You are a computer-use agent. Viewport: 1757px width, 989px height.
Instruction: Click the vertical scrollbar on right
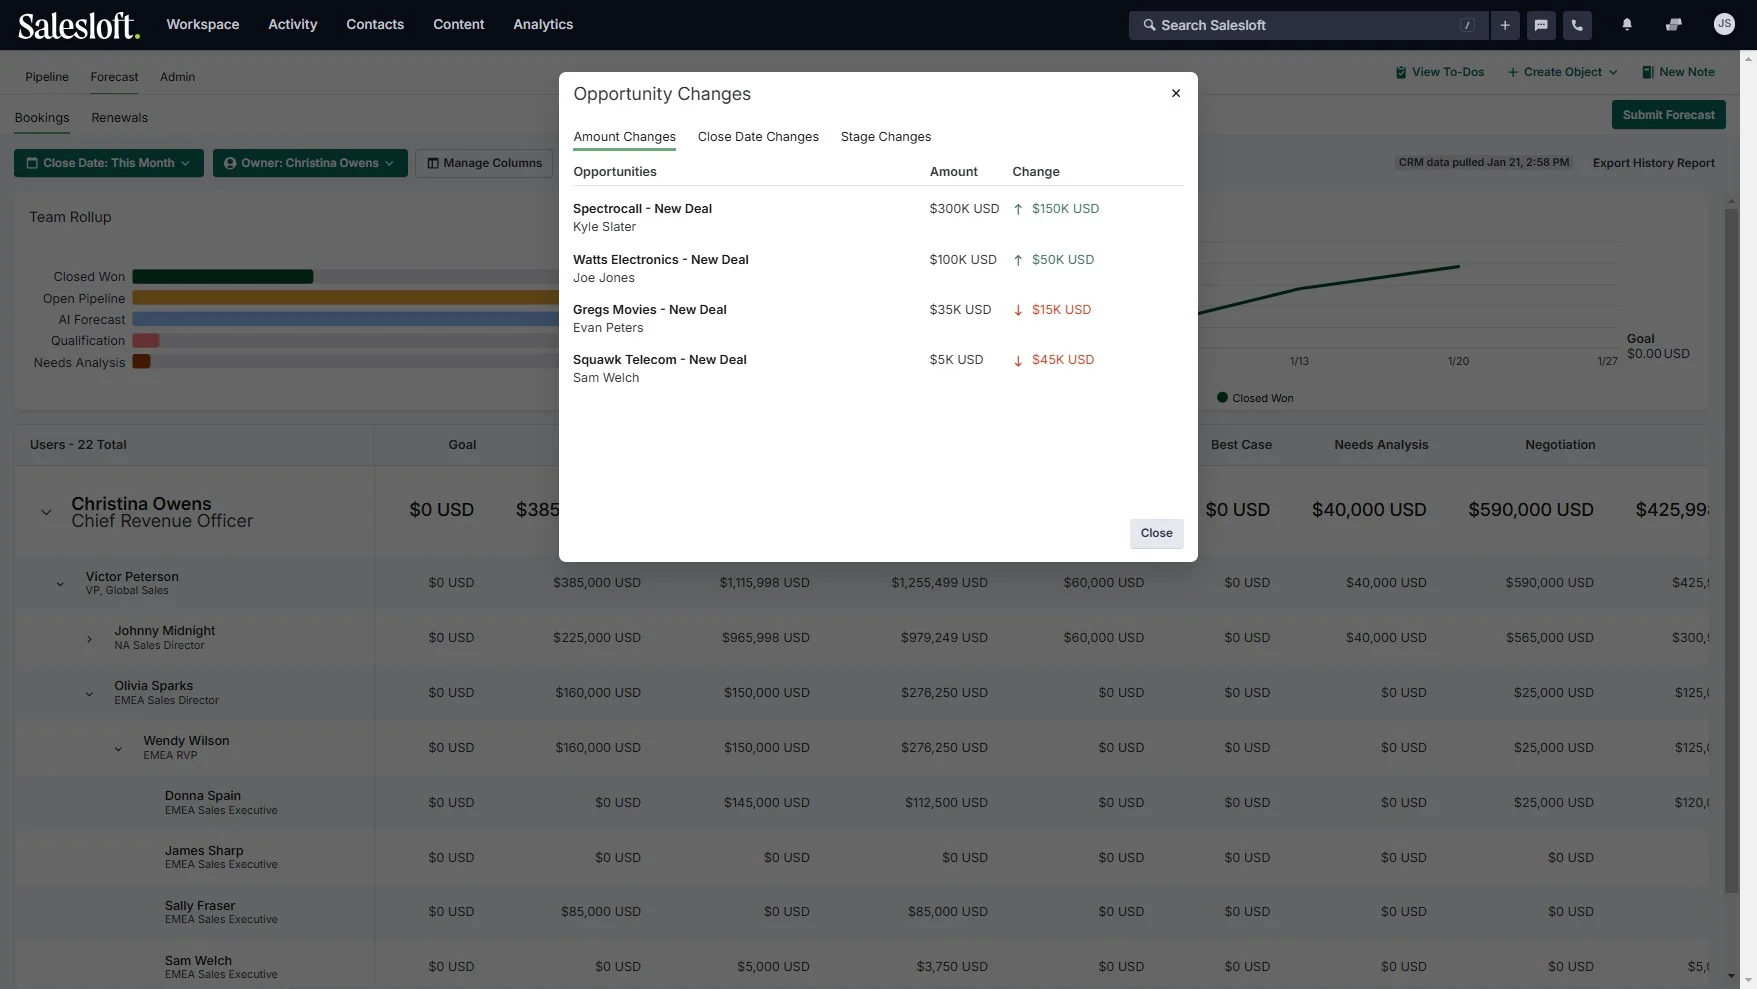(x=1732, y=550)
